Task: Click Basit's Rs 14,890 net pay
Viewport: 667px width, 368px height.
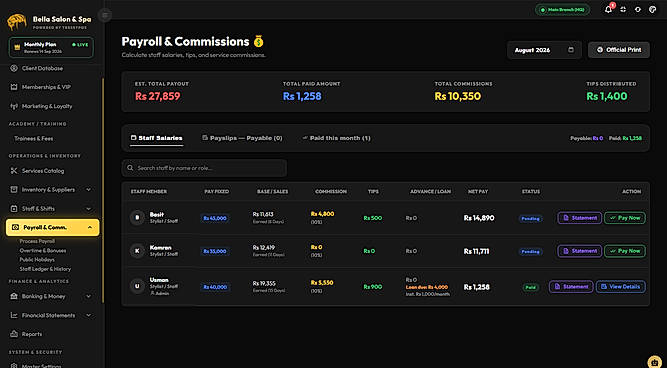Action: (x=479, y=218)
